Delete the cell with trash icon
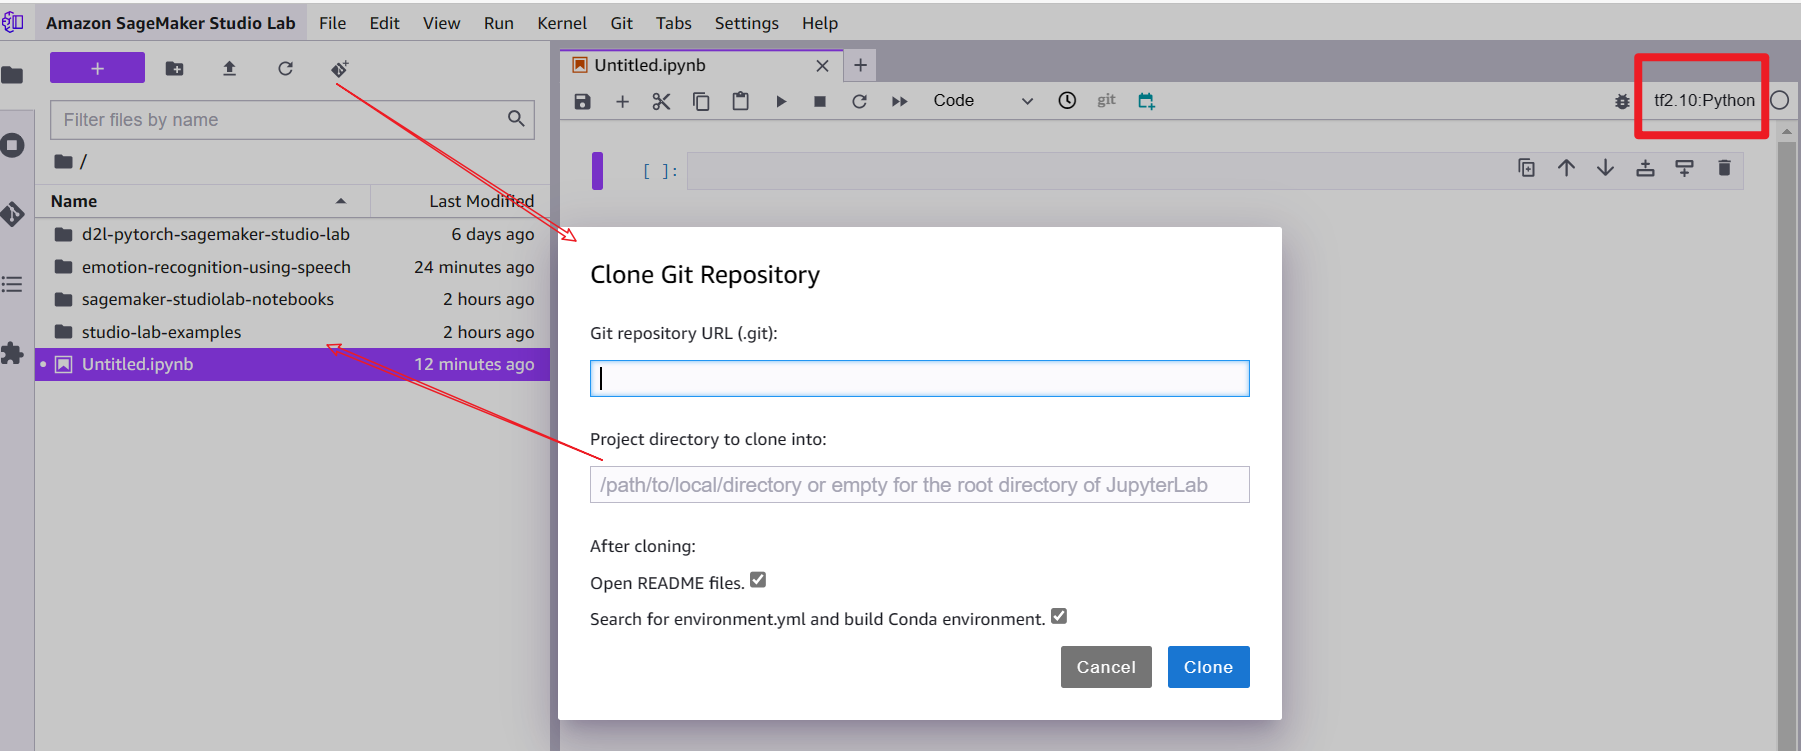Viewport: 1801px width, 751px height. 1724,168
